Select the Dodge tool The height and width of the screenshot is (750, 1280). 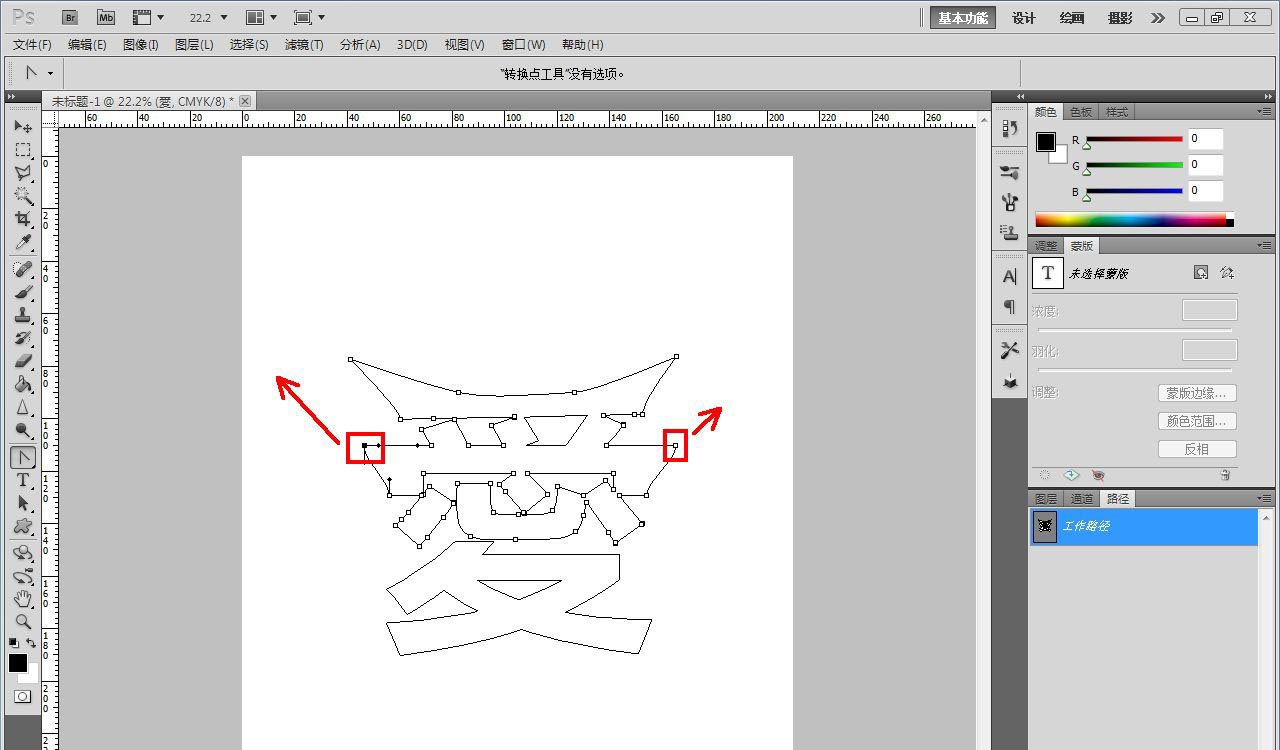(x=23, y=430)
